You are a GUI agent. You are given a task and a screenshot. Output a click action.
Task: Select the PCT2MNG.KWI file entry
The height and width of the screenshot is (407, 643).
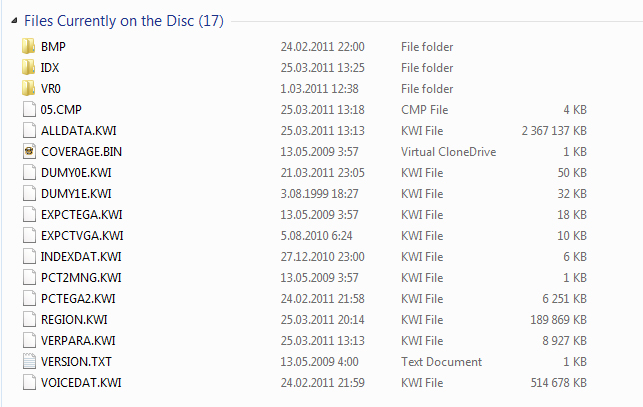(81, 277)
